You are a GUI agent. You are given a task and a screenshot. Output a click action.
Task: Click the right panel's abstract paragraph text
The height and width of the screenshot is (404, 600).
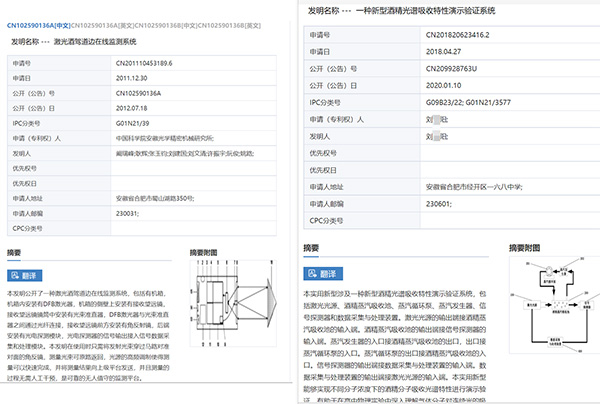[395, 347]
